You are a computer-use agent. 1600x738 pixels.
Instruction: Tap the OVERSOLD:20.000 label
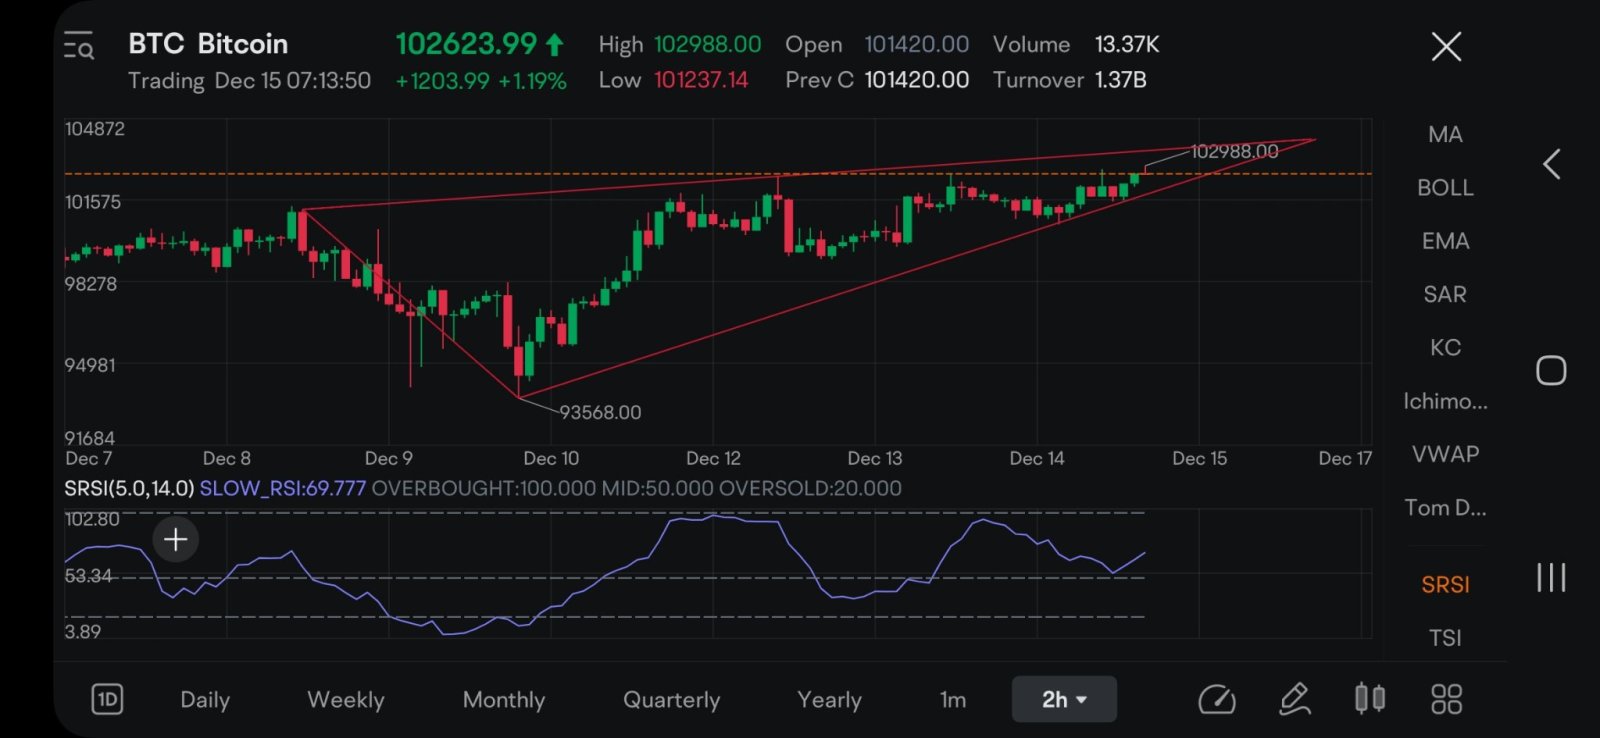click(810, 488)
